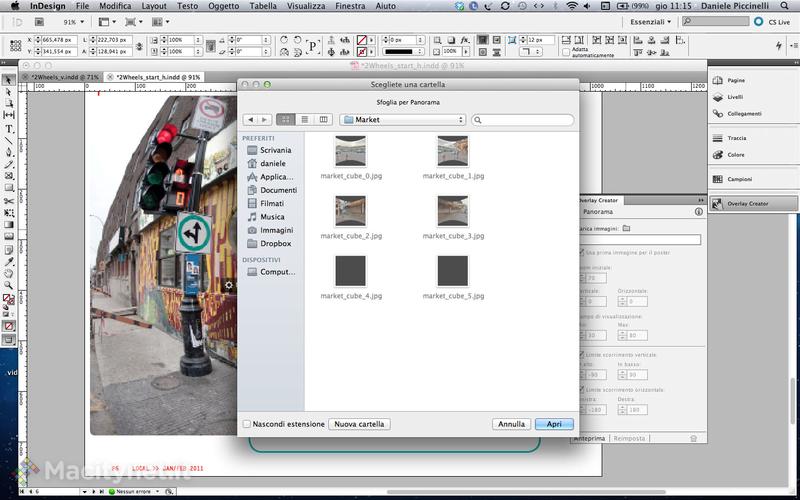
Task: Open the Pagine panel
Action: pos(736,79)
